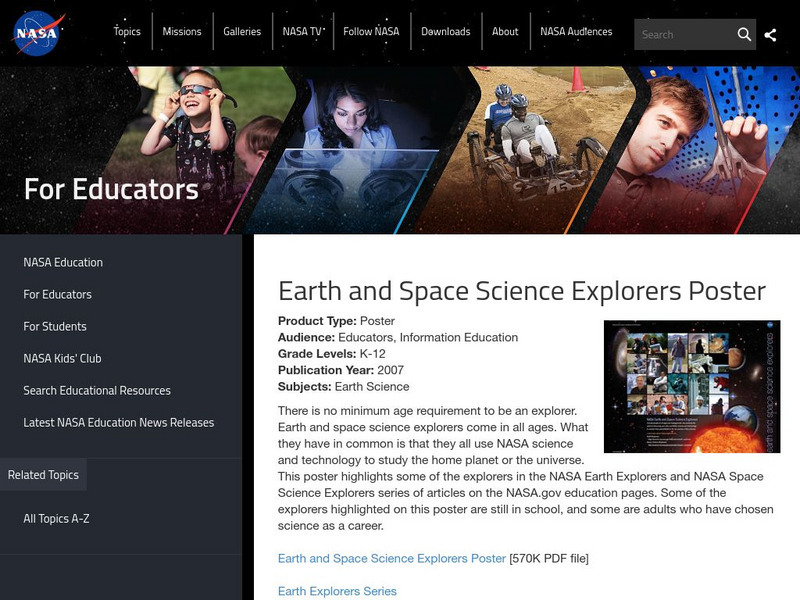Open the NASA TV menu

(x=302, y=32)
